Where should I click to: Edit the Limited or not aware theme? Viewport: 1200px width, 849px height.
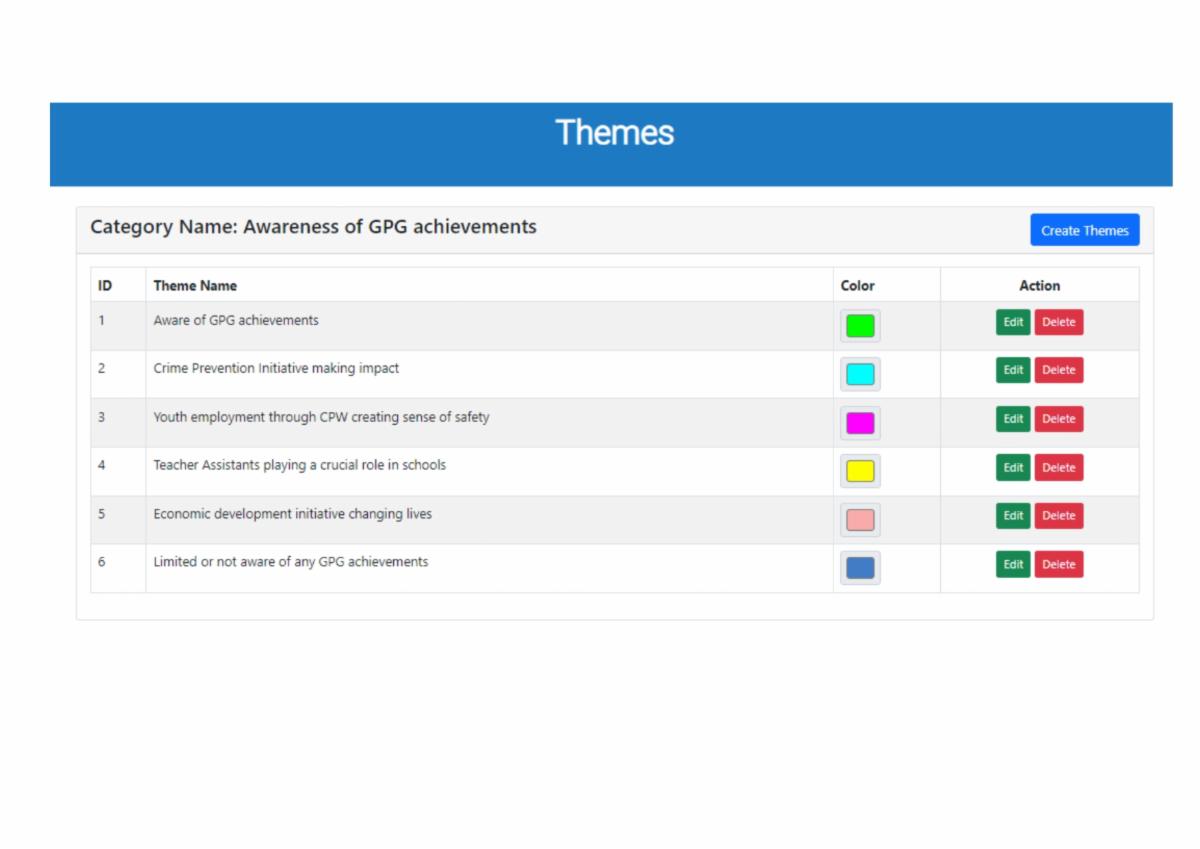click(x=1013, y=564)
